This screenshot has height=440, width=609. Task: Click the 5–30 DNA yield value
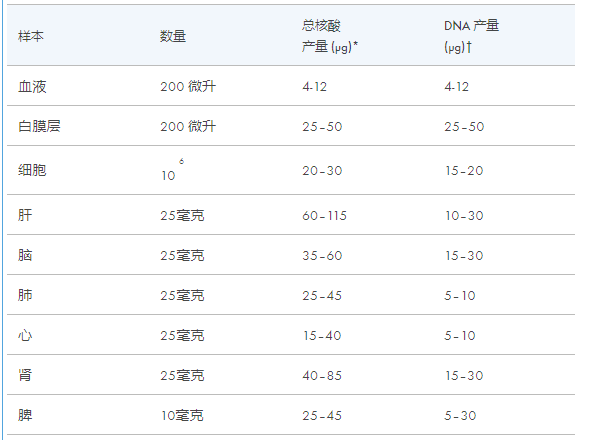tap(460, 416)
